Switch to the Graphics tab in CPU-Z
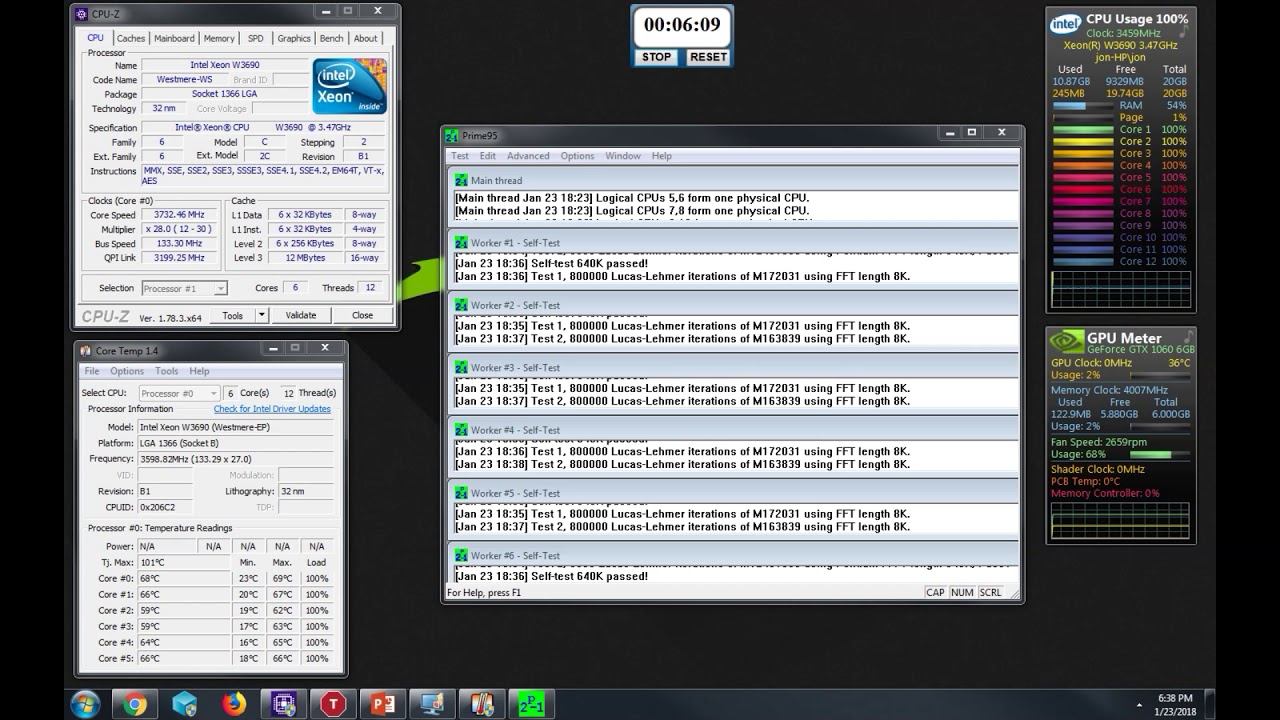Screen dimensions: 1280x720 (x=294, y=38)
